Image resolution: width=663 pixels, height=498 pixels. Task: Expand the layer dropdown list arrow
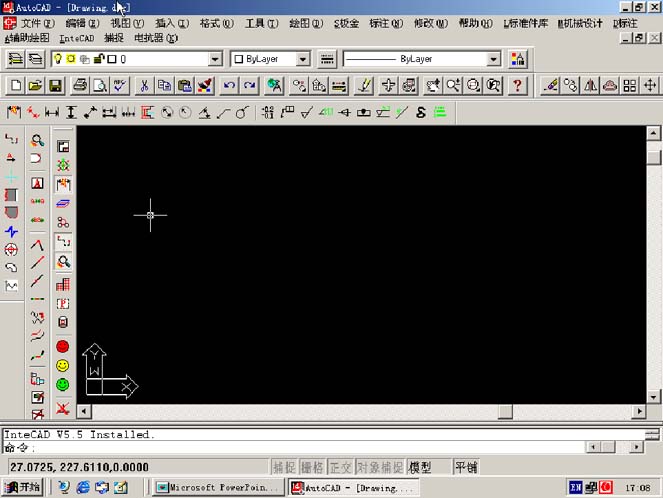coord(215,59)
